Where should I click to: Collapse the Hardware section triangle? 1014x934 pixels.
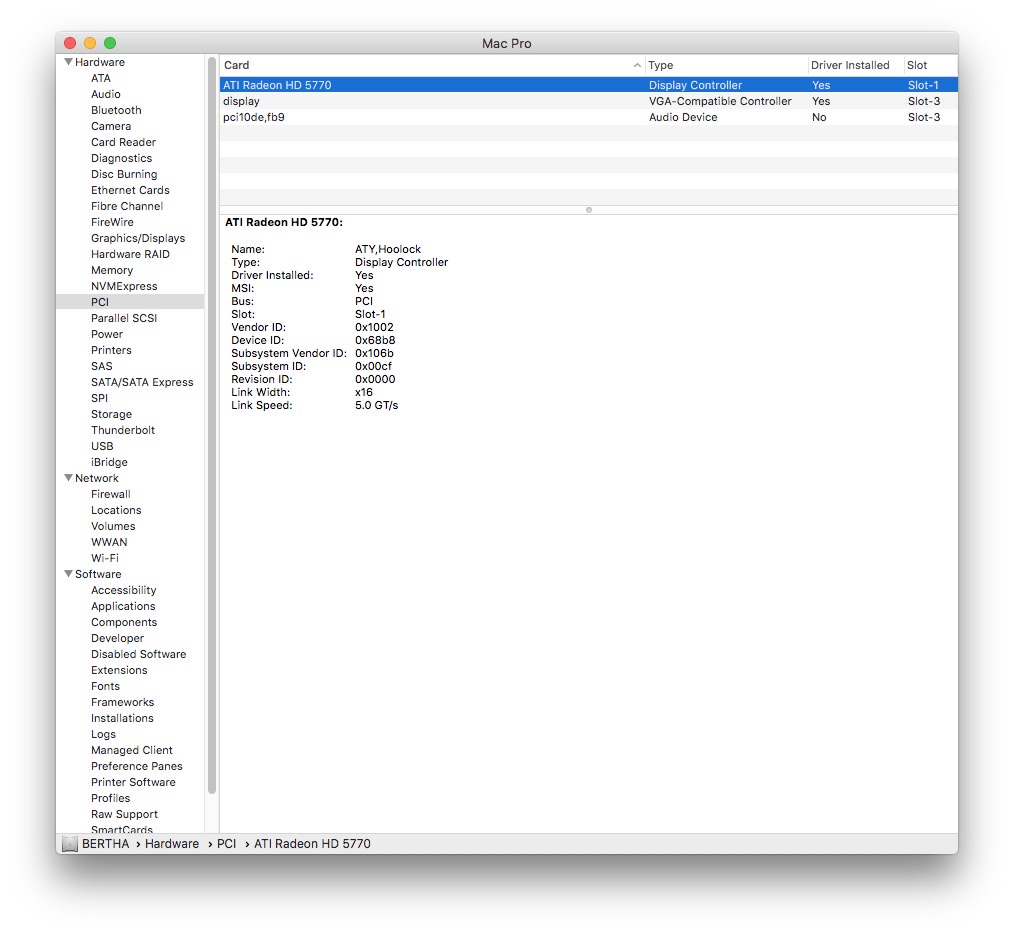(68, 62)
